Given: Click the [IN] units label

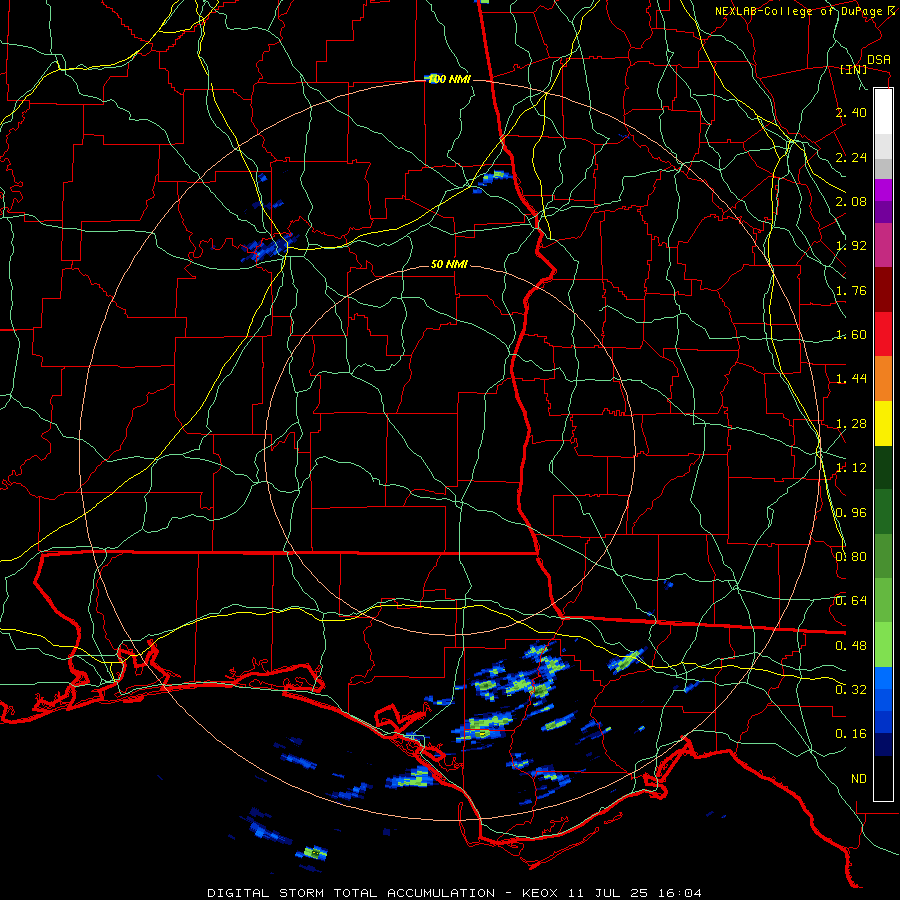Looking at the screenshot, I should (854, 70).
